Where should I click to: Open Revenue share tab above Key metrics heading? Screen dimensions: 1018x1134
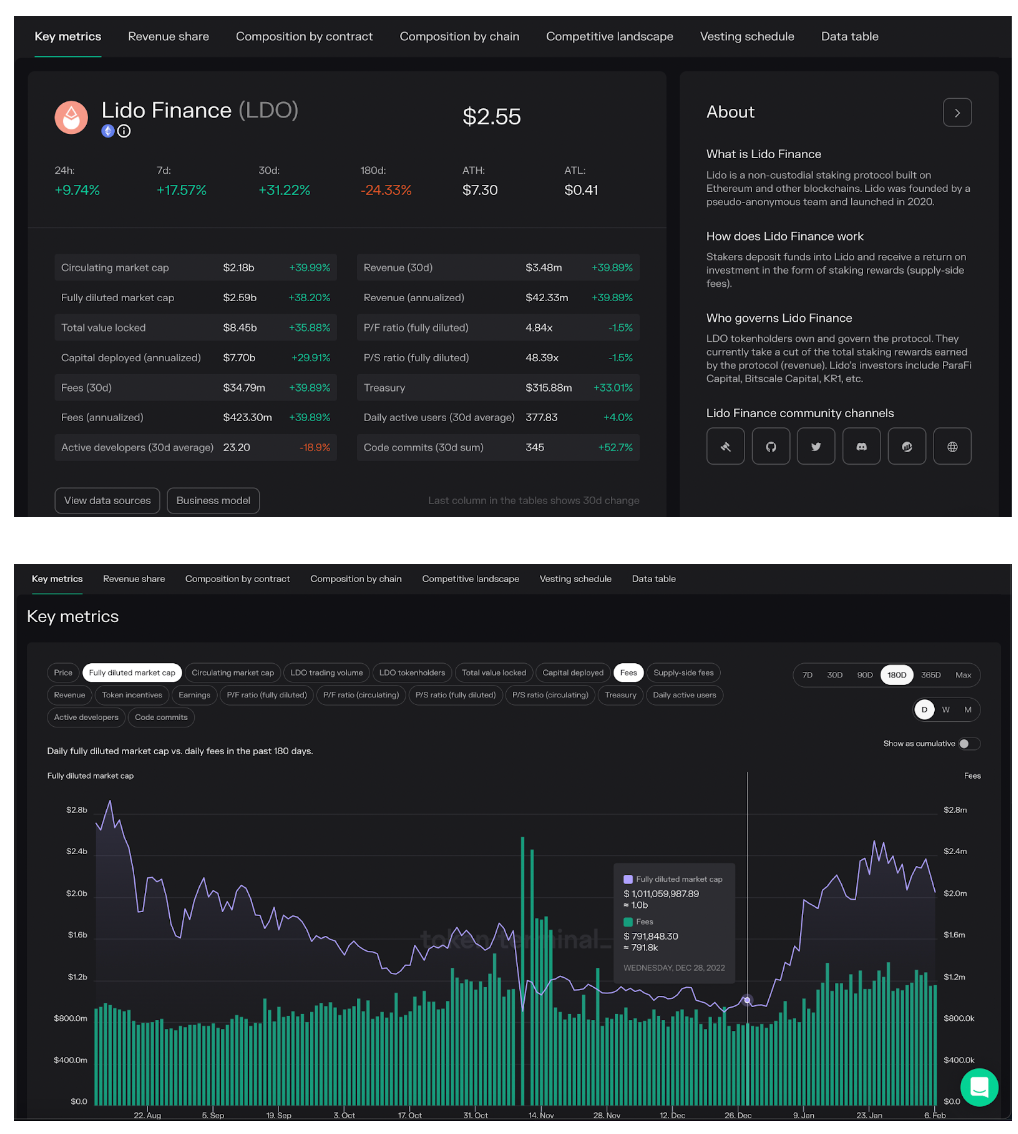134,579
